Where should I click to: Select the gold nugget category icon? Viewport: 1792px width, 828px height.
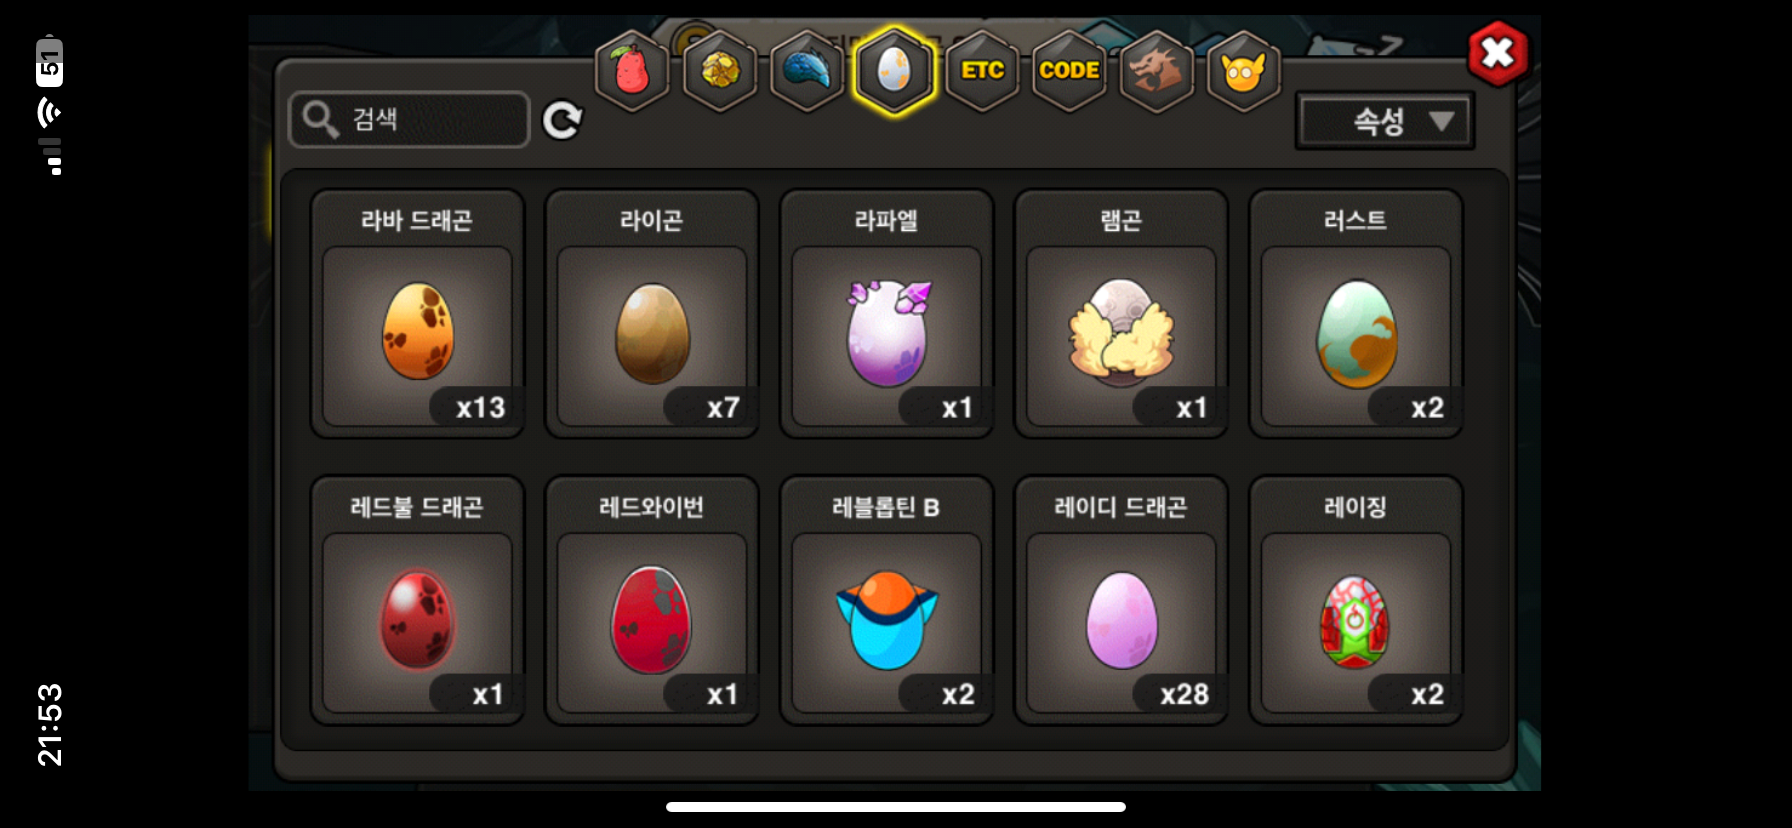point(720,71)
